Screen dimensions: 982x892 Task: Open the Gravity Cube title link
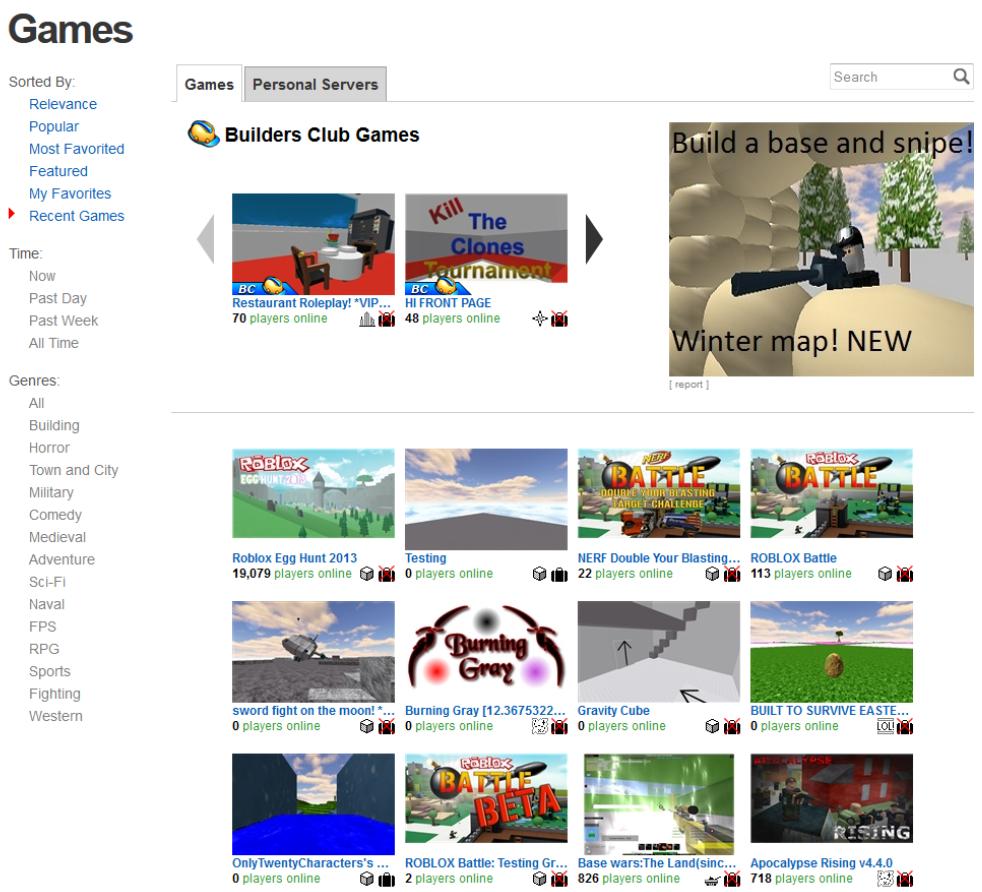613,711
